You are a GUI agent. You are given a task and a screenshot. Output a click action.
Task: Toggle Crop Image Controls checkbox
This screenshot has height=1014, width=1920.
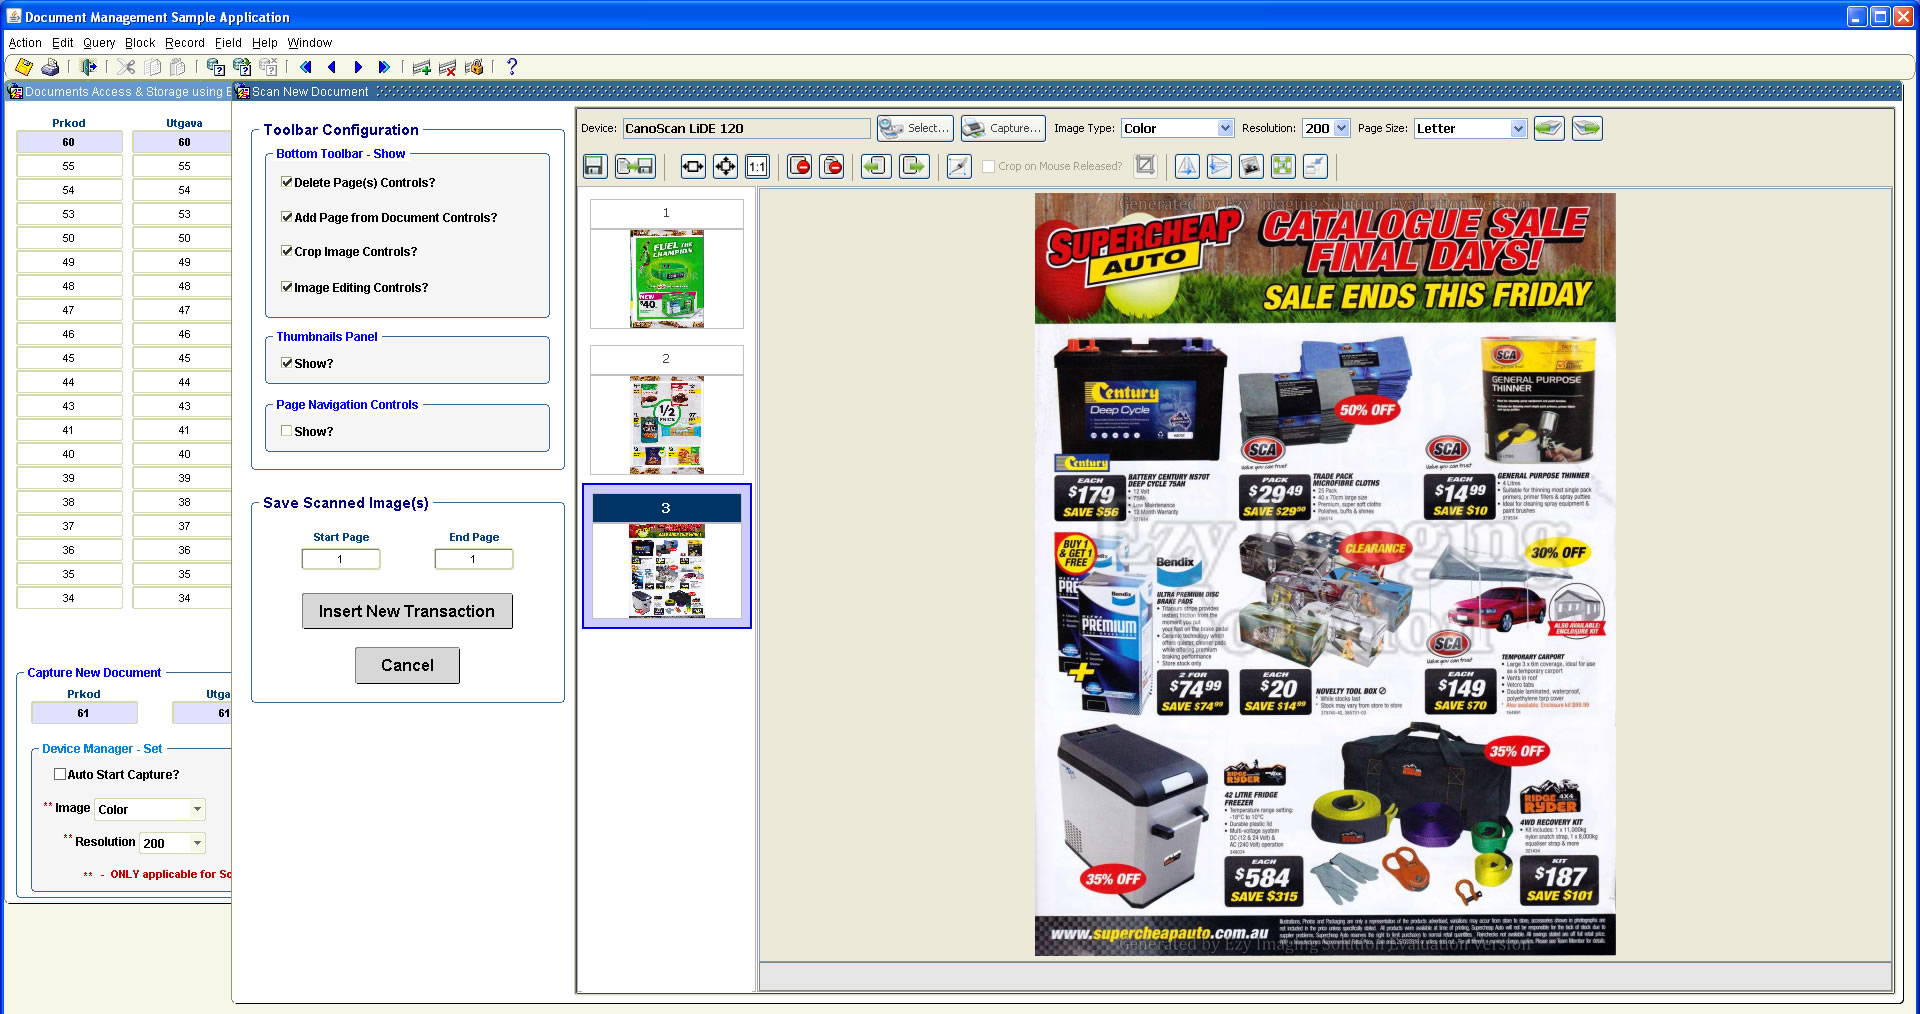(287, 251)
